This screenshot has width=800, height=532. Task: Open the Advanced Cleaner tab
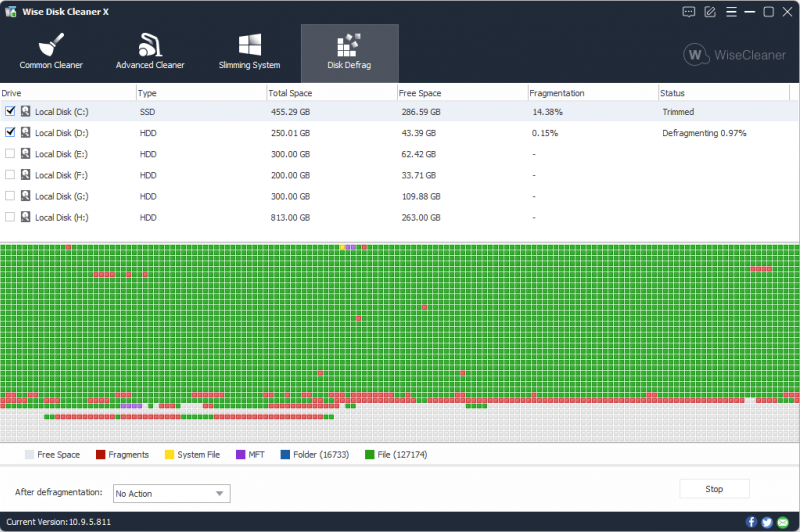[150, 53]
